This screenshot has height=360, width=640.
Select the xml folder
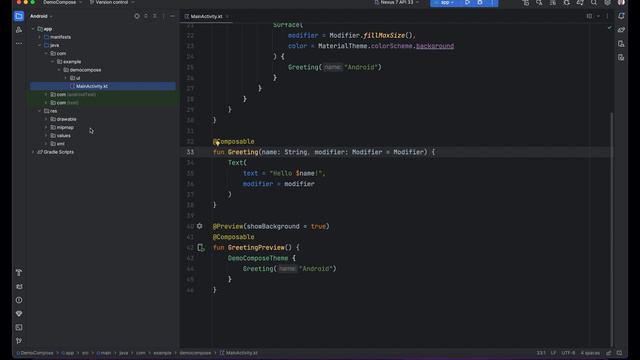pos(60,144)
